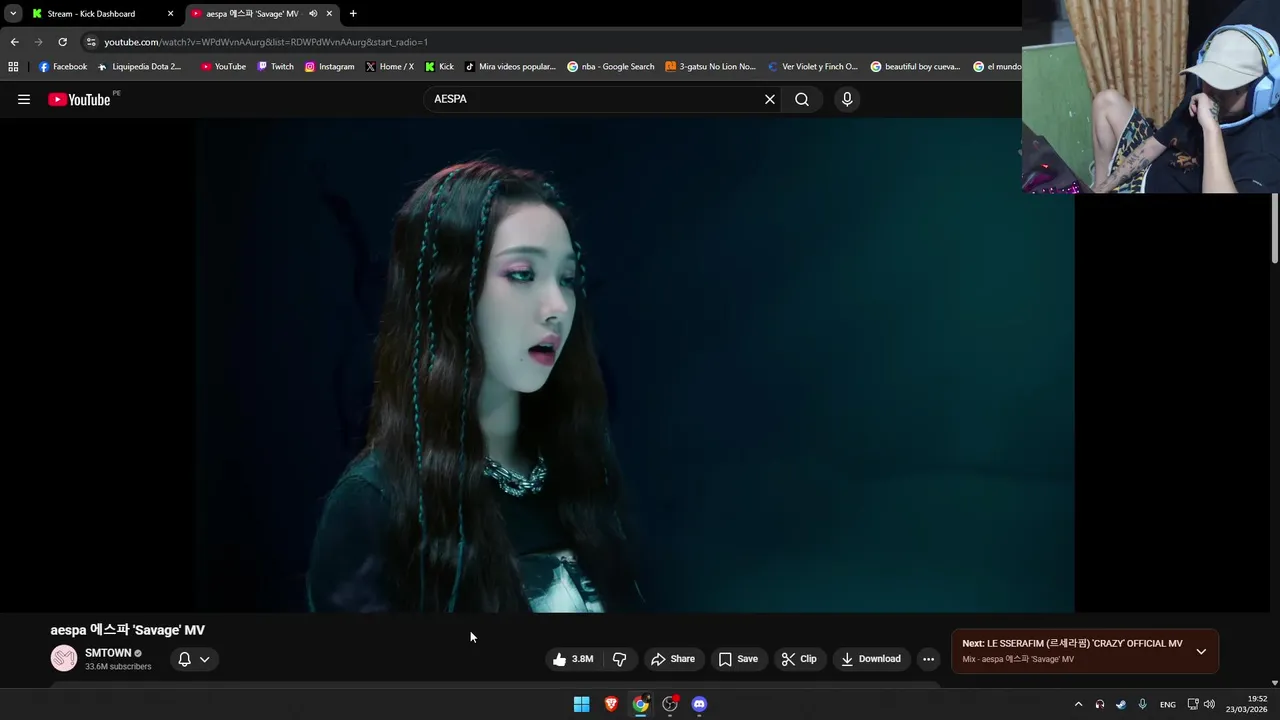This screenshot has width=1280, height=720.
Task: Toggle the SMTOWN notification bell
Action: 184,659
